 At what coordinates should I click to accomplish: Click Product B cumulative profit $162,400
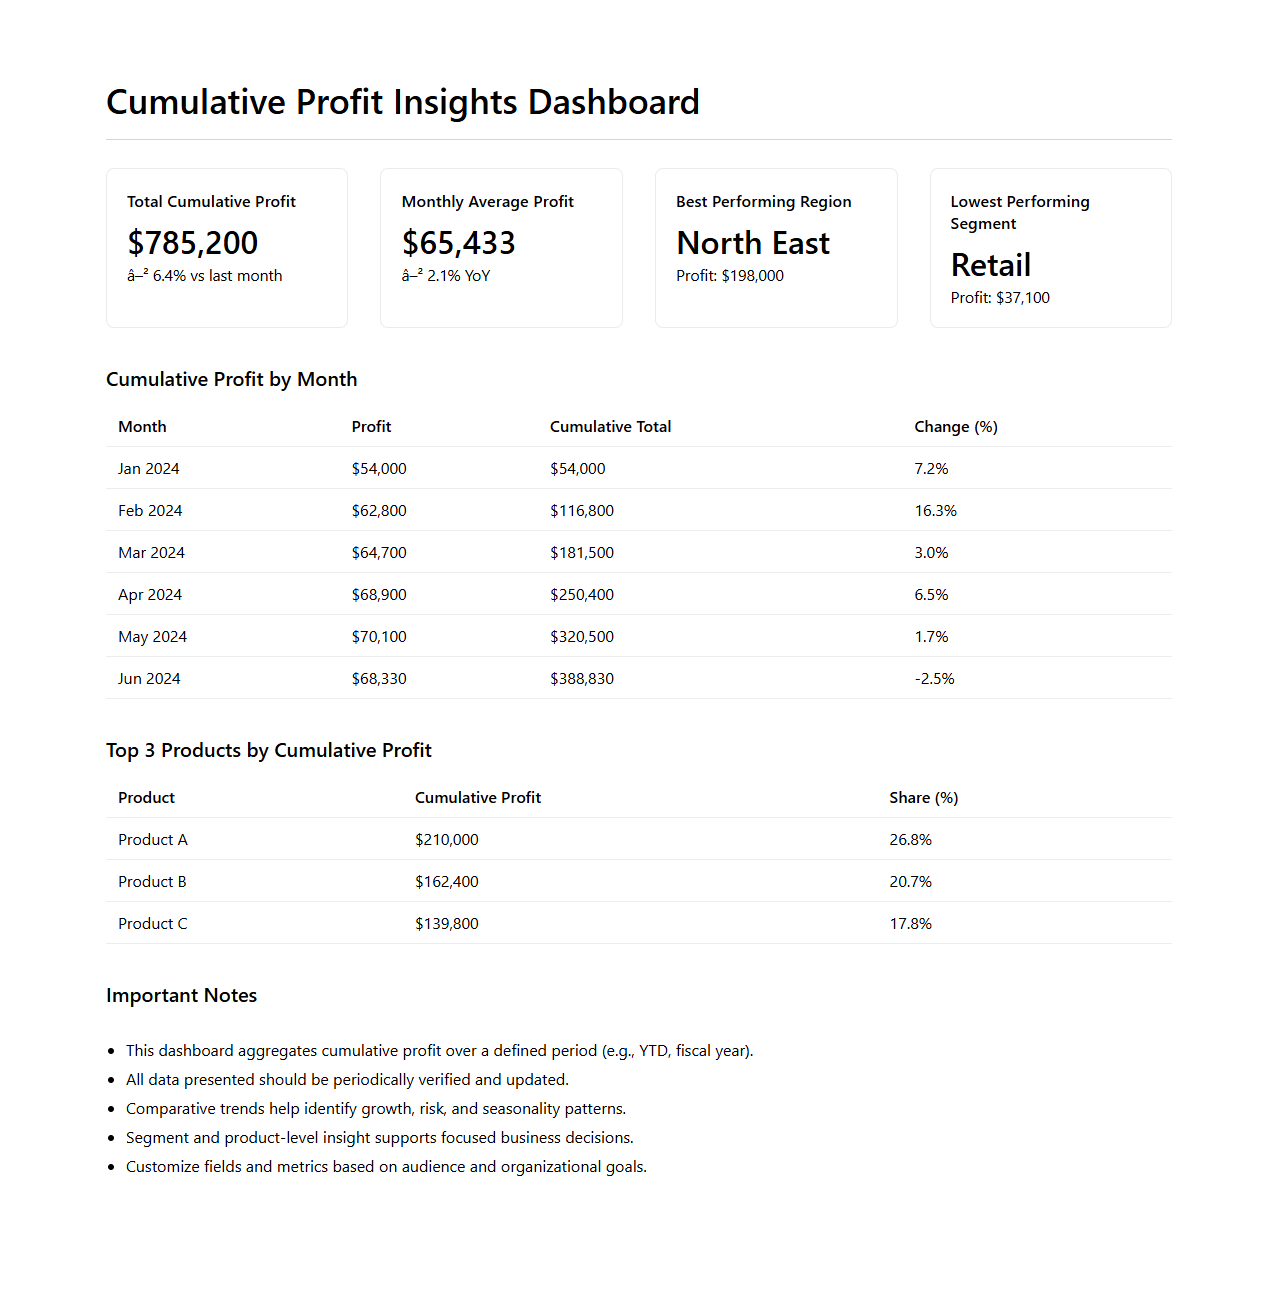pyautogui.click(x=447, y=882)
